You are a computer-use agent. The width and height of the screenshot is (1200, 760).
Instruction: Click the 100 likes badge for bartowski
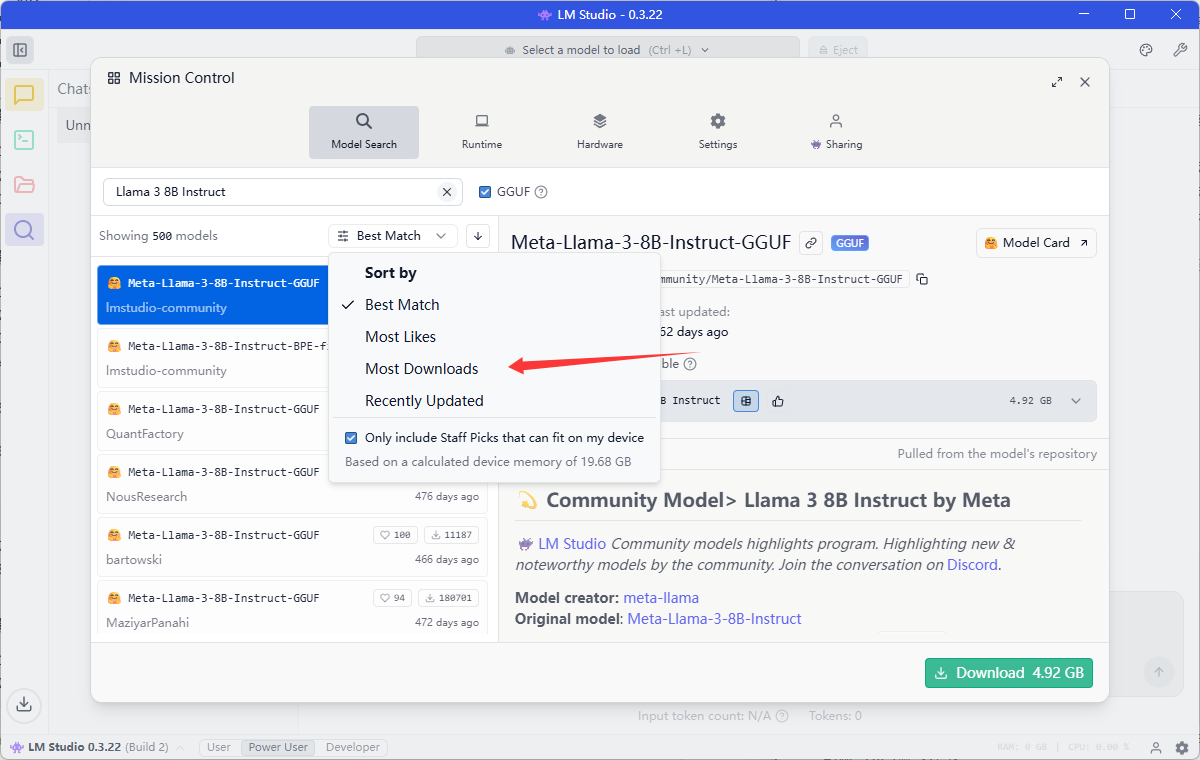396,535
